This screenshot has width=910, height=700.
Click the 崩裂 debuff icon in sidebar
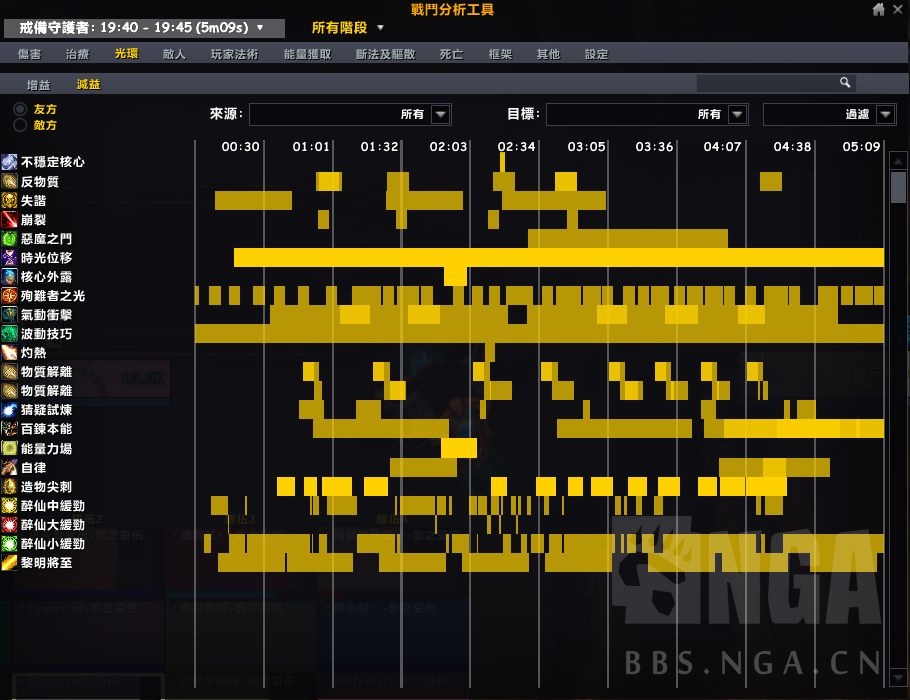[9, 220]
